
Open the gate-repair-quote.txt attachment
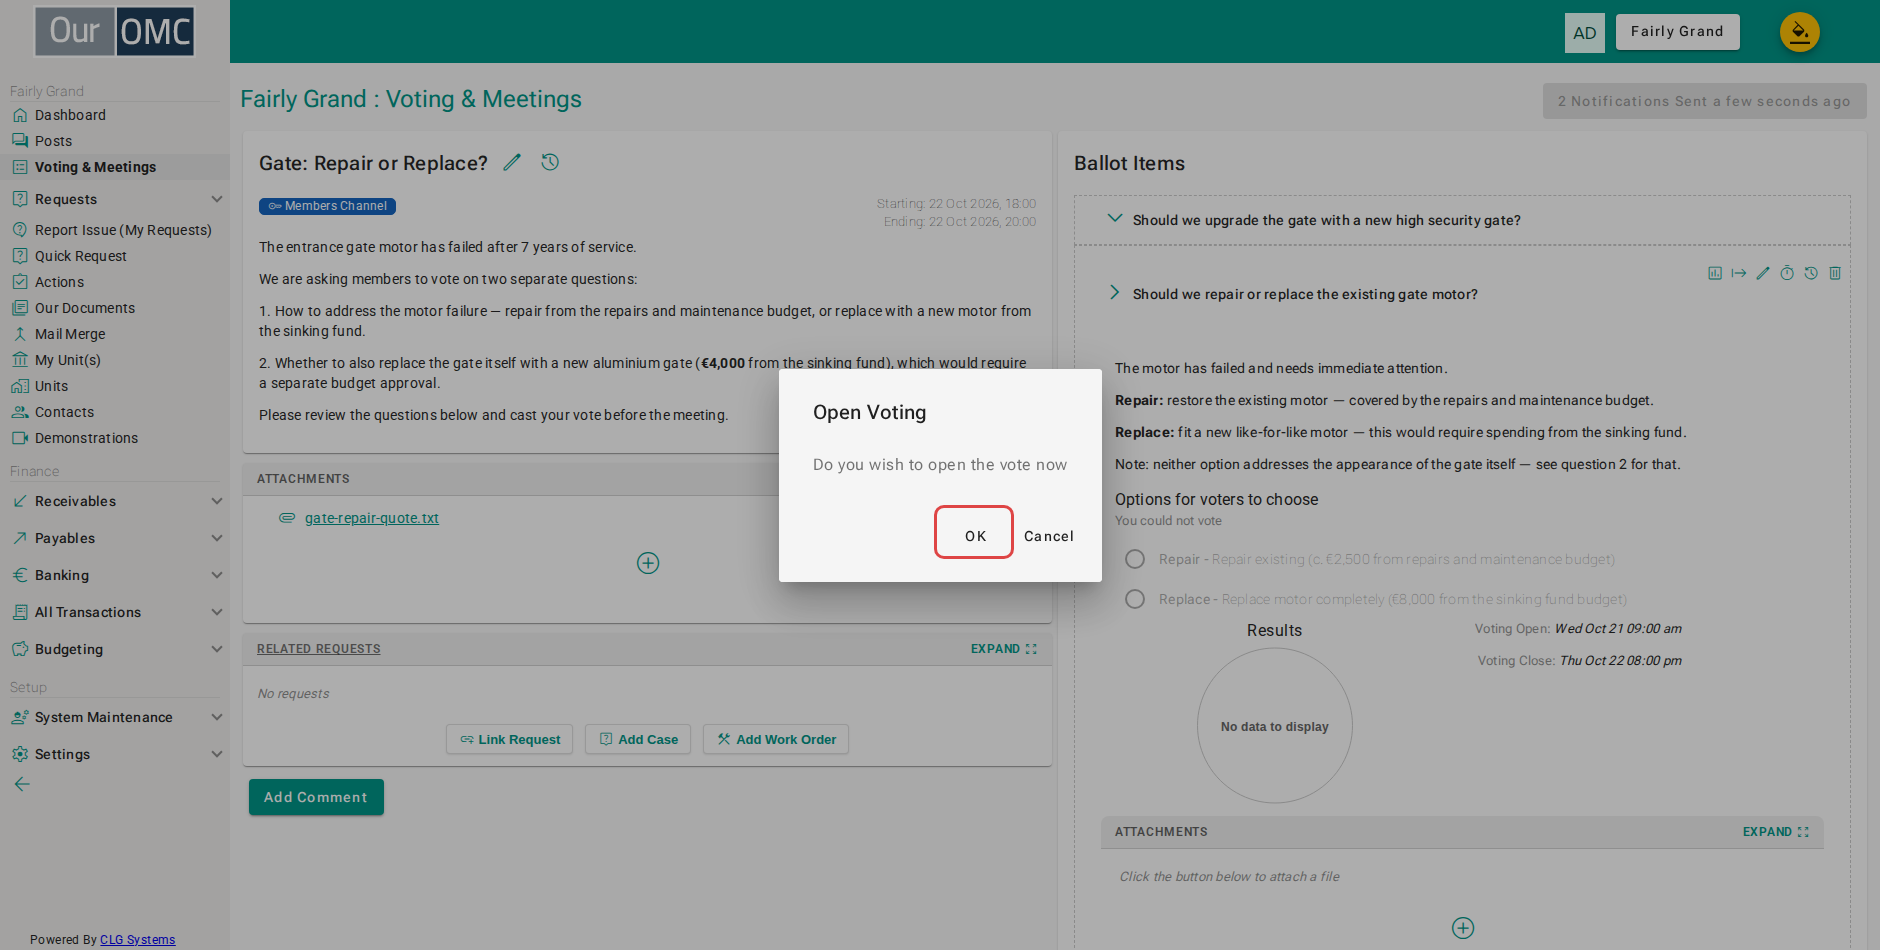(372, 518)
